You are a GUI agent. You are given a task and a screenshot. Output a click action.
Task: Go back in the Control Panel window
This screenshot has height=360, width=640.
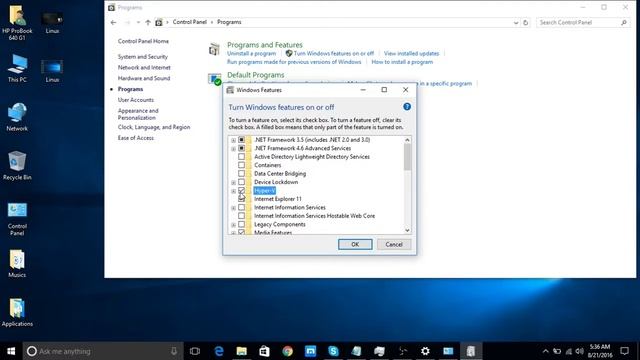(x=113, y=22)
